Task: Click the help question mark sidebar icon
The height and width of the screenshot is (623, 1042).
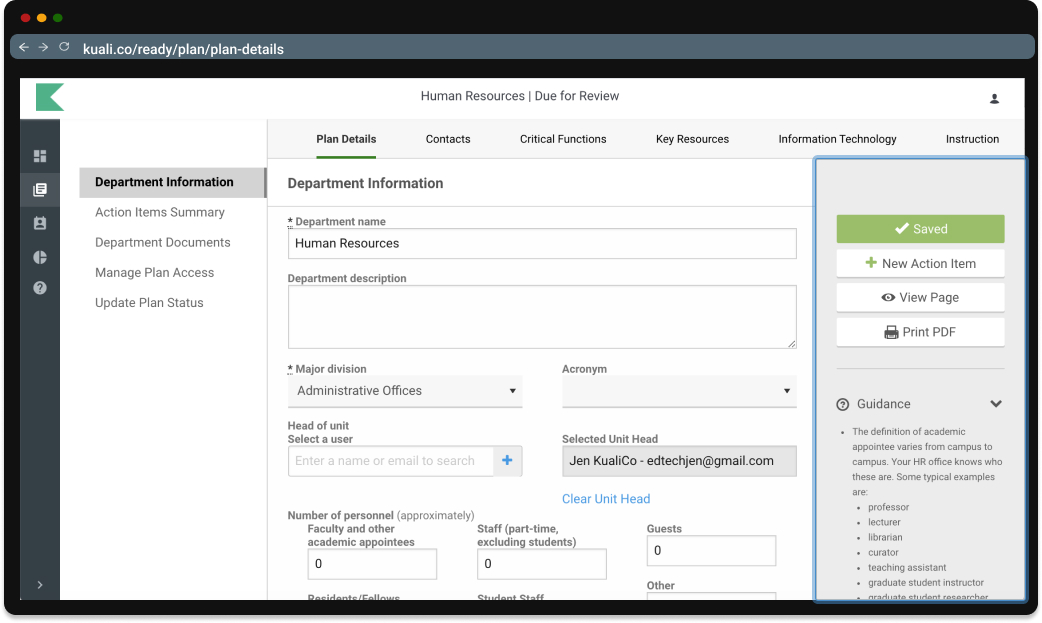Action: [x=40, y=288]
